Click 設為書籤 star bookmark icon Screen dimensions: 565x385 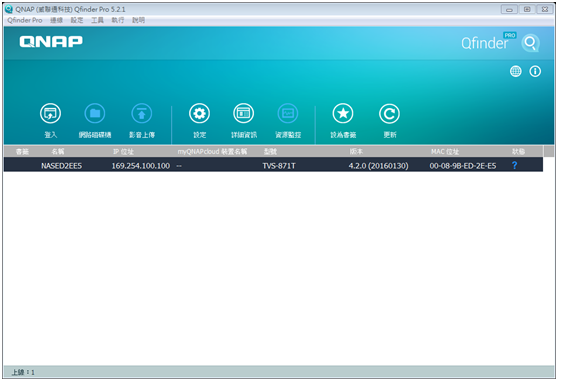343,114
